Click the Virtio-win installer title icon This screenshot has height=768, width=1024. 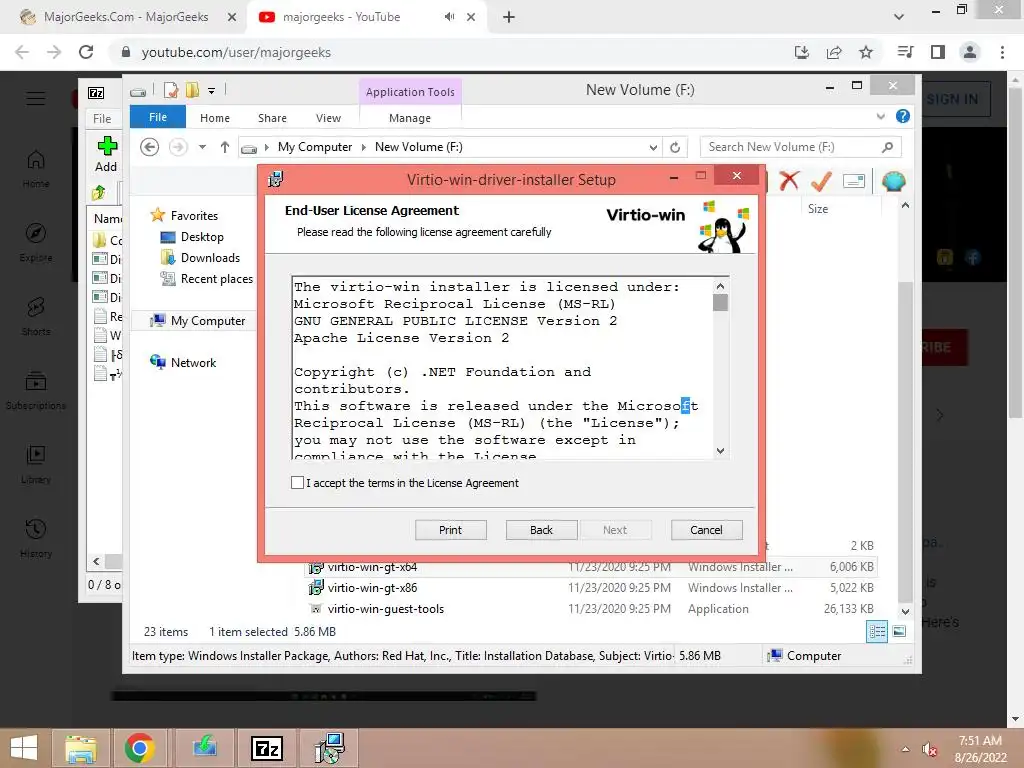coord(276,179)
